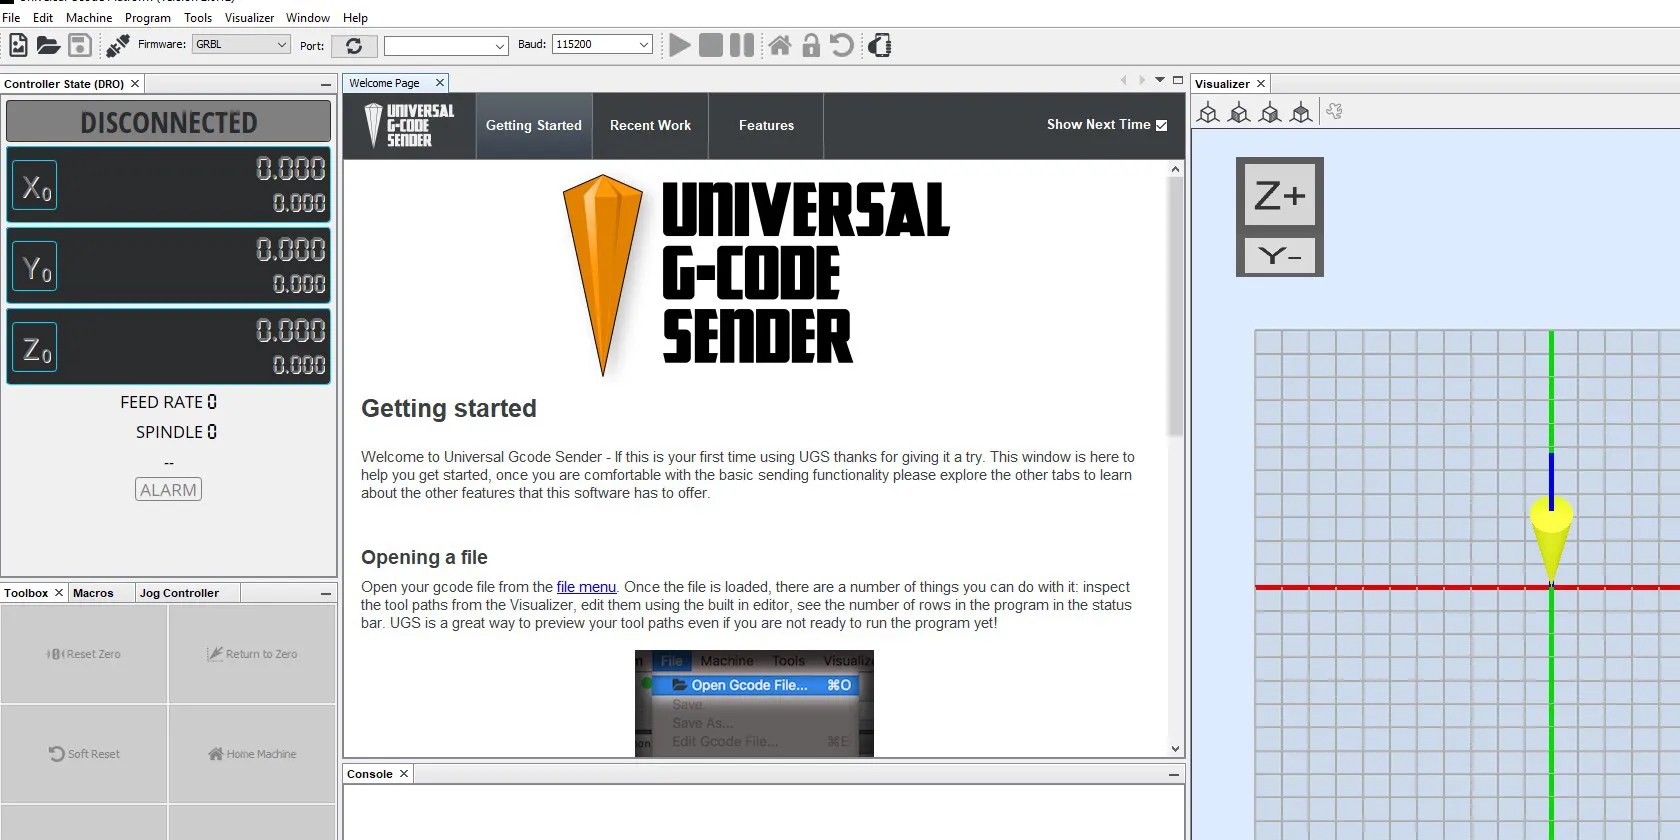Click the home machine toolbar icon
1680x840 pixels.
coord(780,45)
